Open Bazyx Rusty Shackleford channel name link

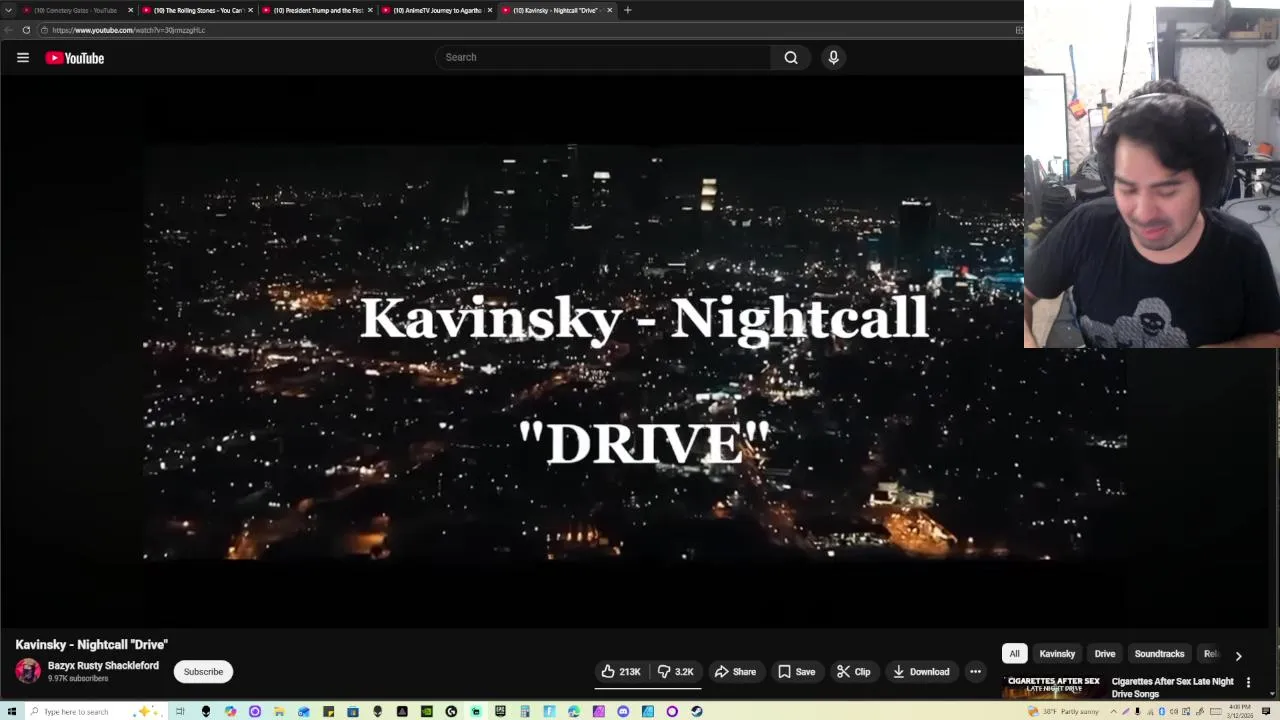pos(103,666)
